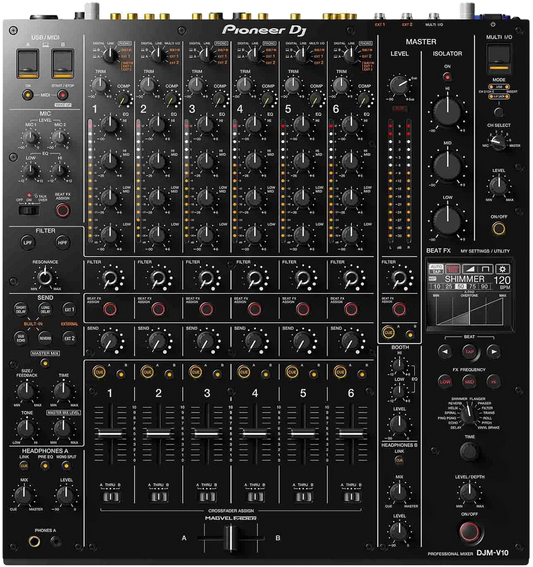
Task: Turn channel 4 input selector knob
Action: click(x=254, y=55)
